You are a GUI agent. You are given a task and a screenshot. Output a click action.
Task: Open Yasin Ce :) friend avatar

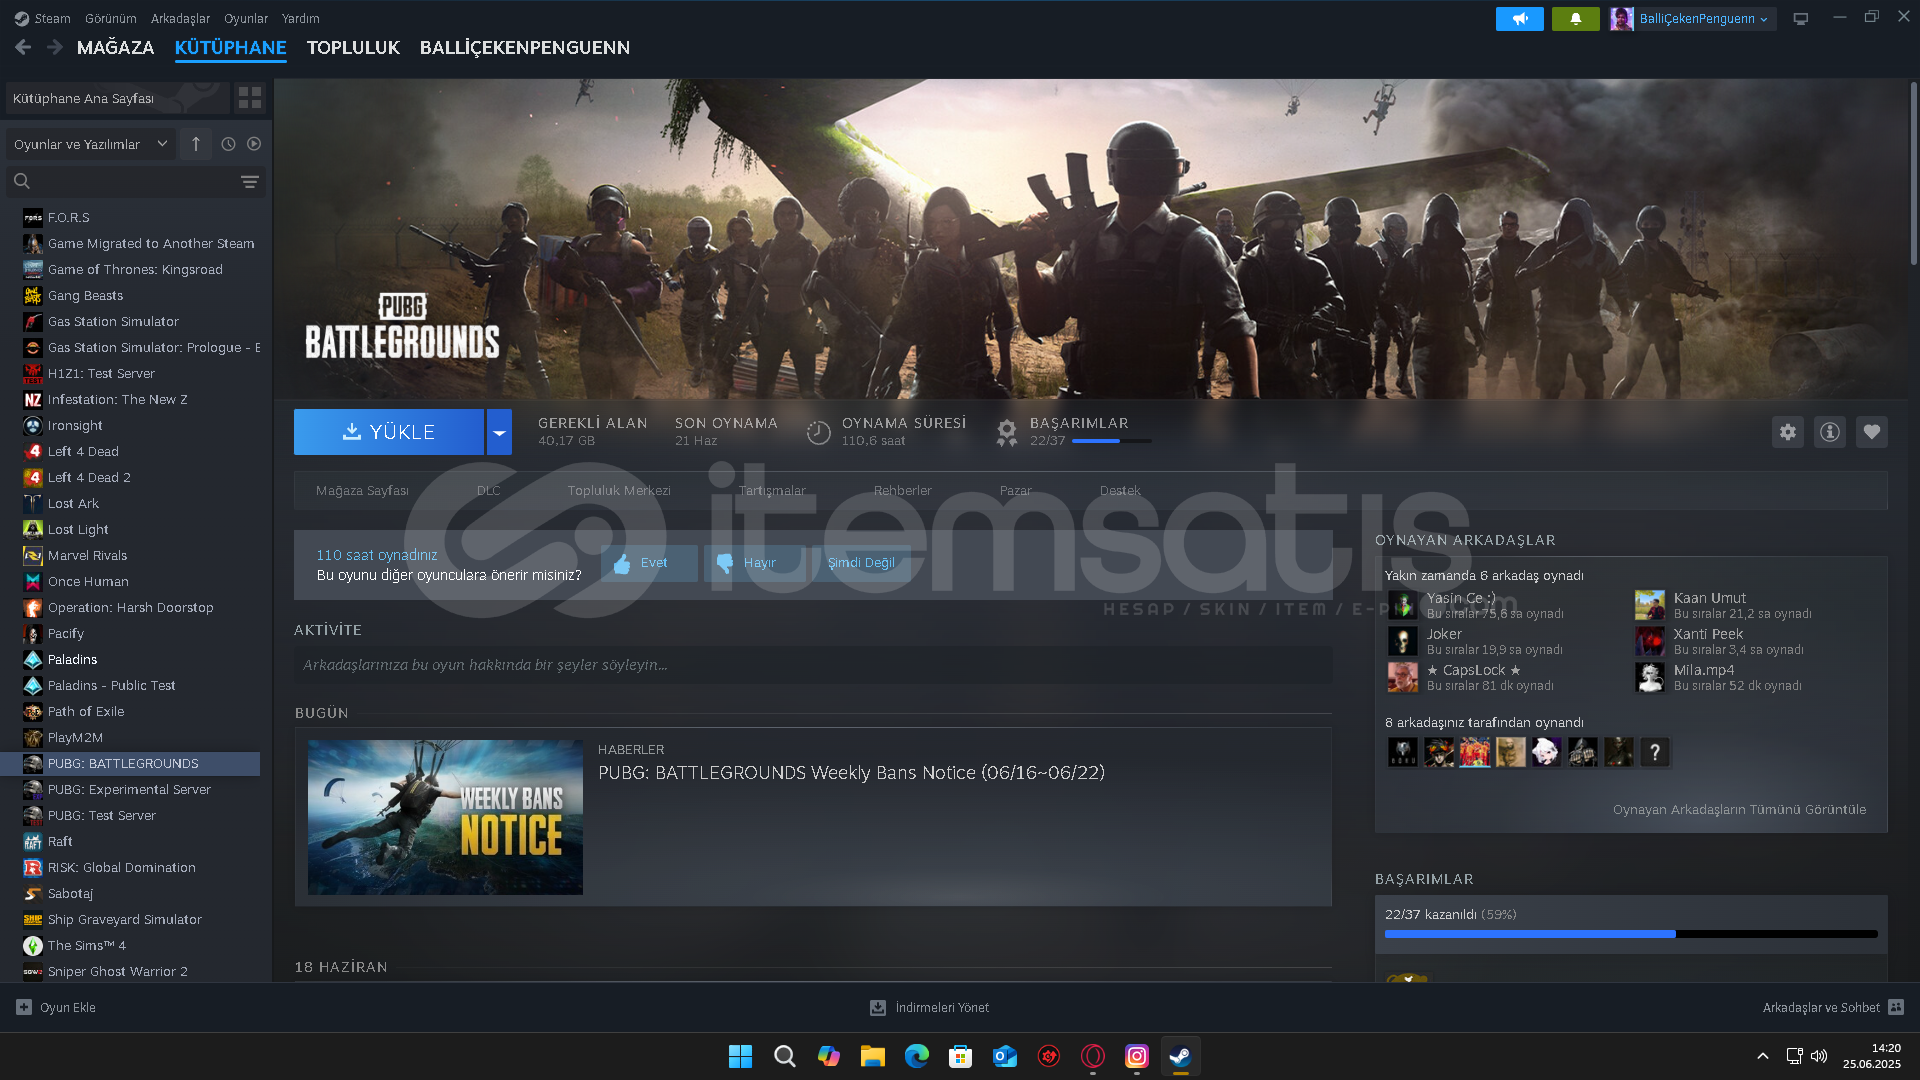pos(1402,605)
